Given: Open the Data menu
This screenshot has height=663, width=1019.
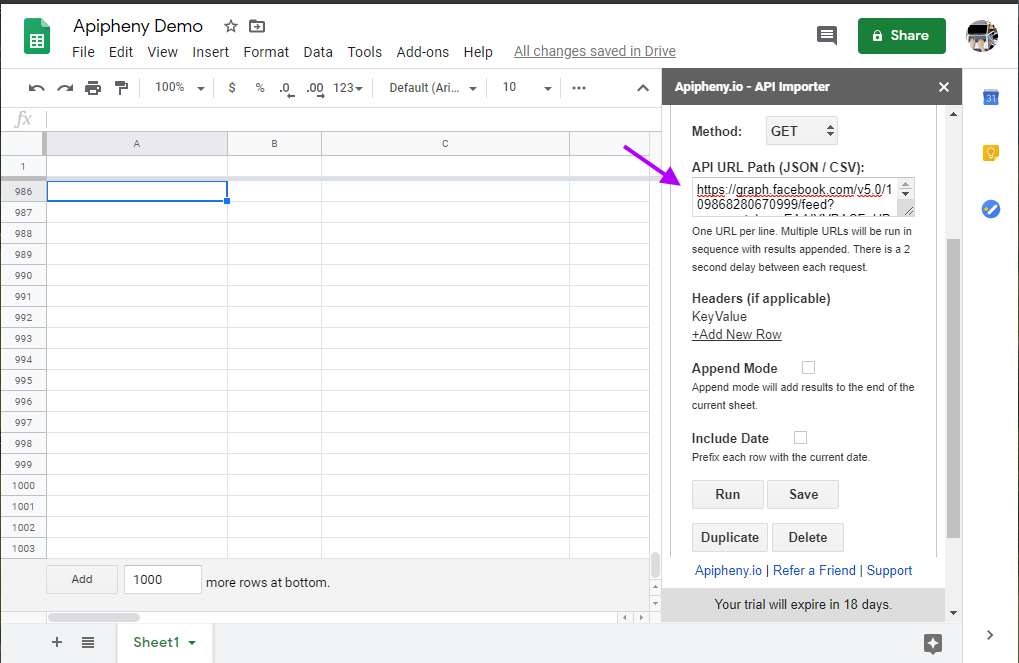Looking at the screenshot, I should click(x=318, y=52).
